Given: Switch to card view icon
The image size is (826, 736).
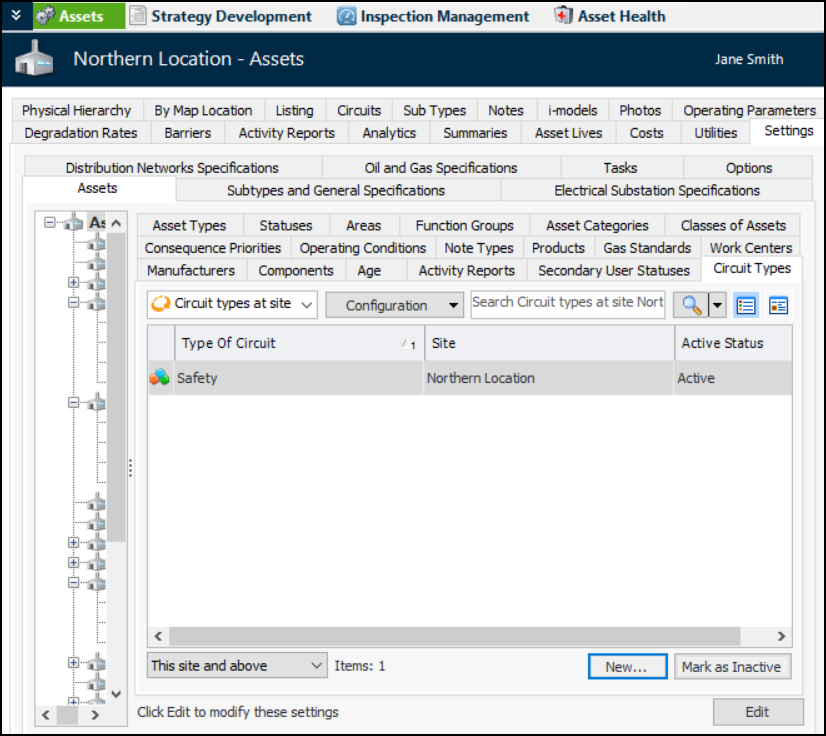Looking at the screenshot, I should coord(778,305).
